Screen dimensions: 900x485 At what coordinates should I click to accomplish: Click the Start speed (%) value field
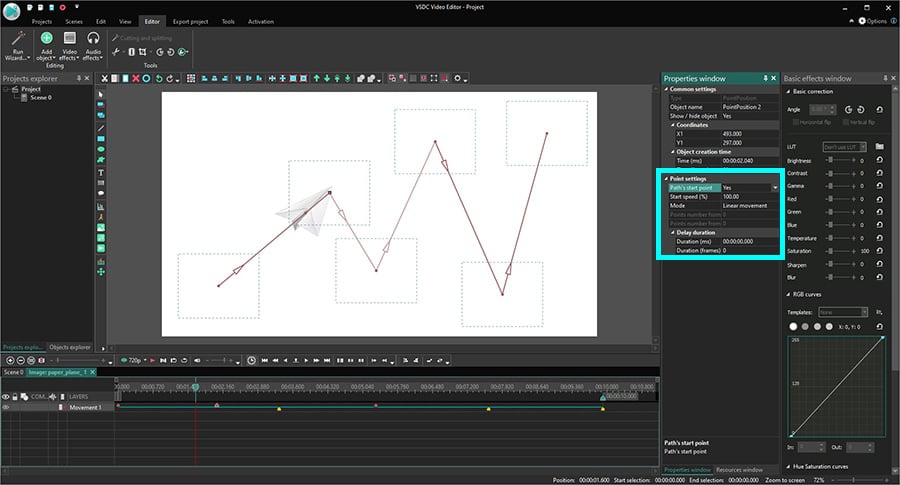click(750, 197)
